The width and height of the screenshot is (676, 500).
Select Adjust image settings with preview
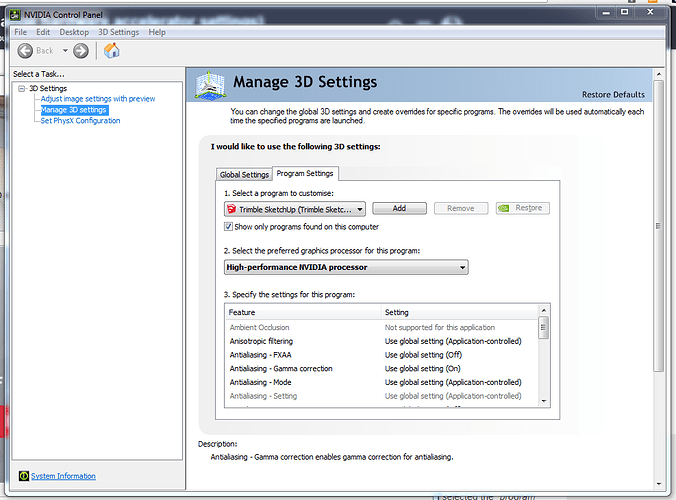click(98, 99)
